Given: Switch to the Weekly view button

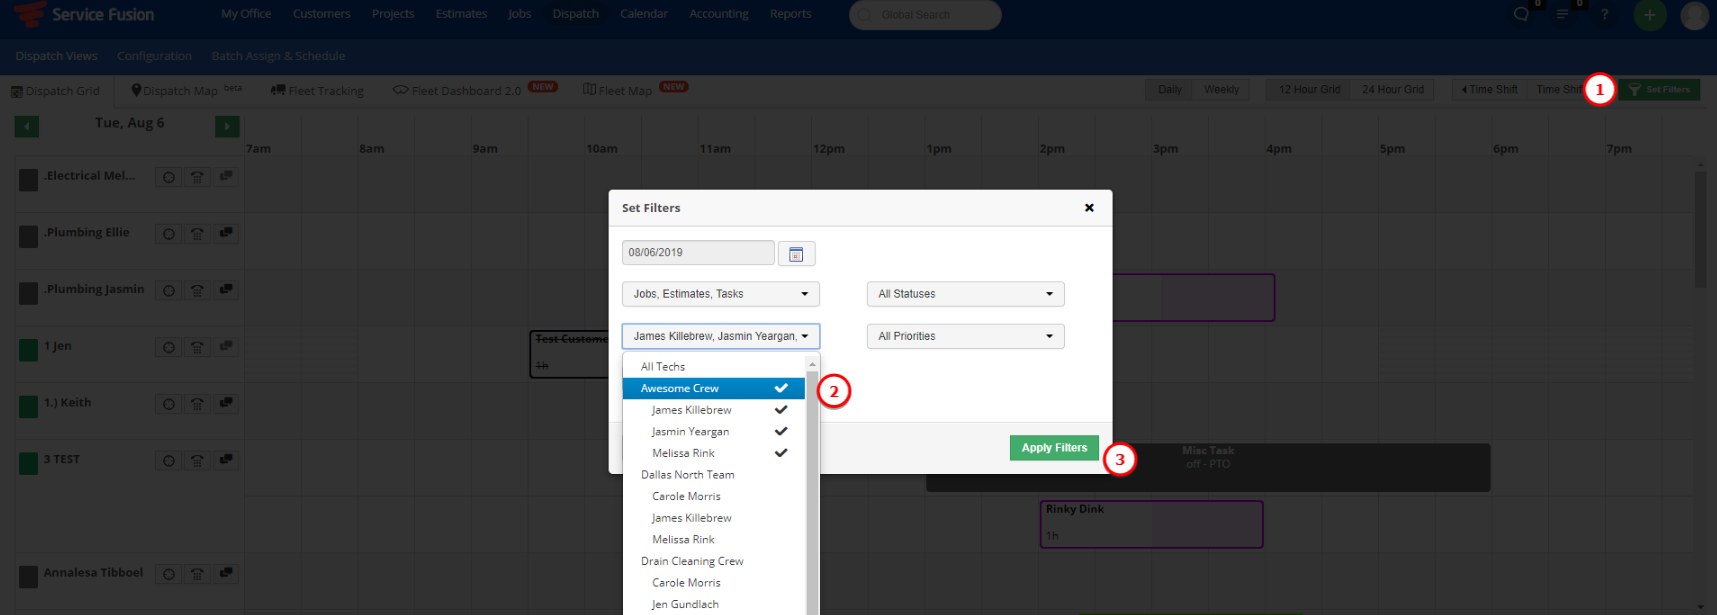Looking at the screenshot, I should [1221, 90].
